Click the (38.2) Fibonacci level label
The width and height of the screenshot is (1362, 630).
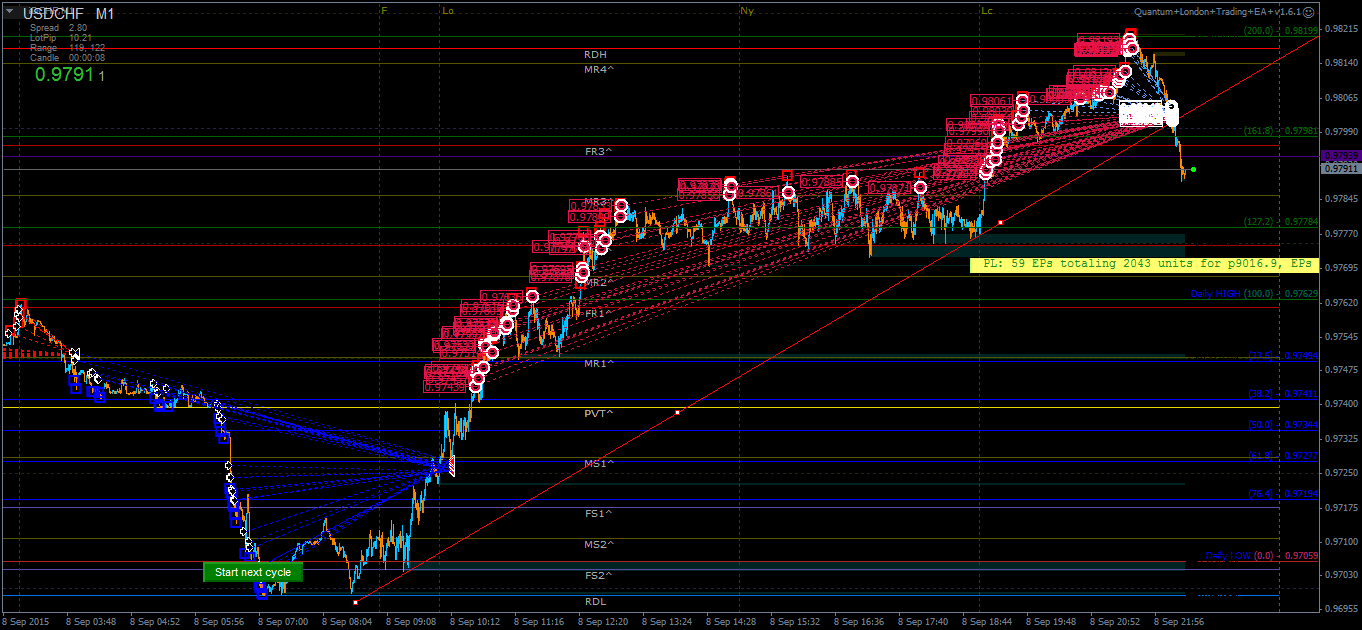(1282, 394)
